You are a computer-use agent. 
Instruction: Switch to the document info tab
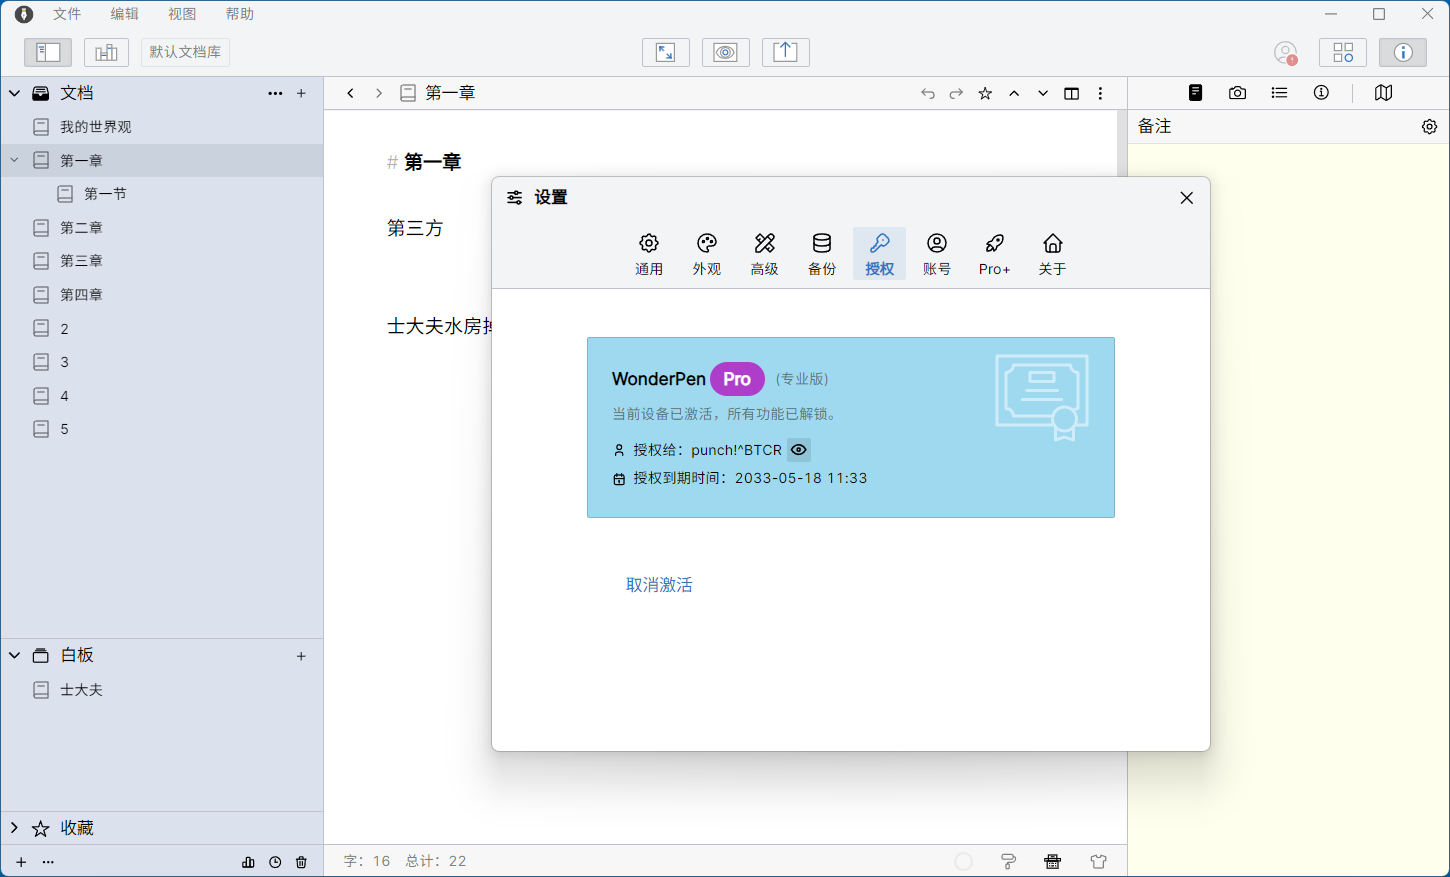pos(1321,93)
